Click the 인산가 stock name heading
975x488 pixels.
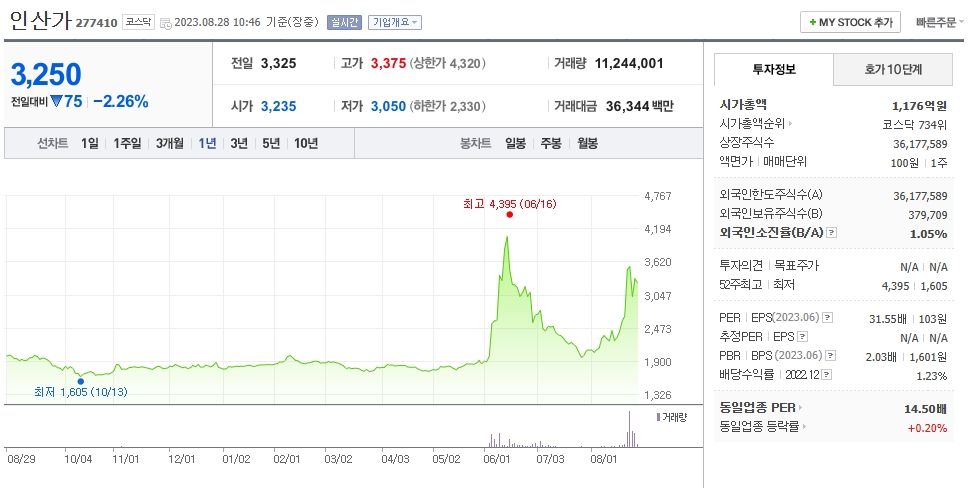click(41, 21)
